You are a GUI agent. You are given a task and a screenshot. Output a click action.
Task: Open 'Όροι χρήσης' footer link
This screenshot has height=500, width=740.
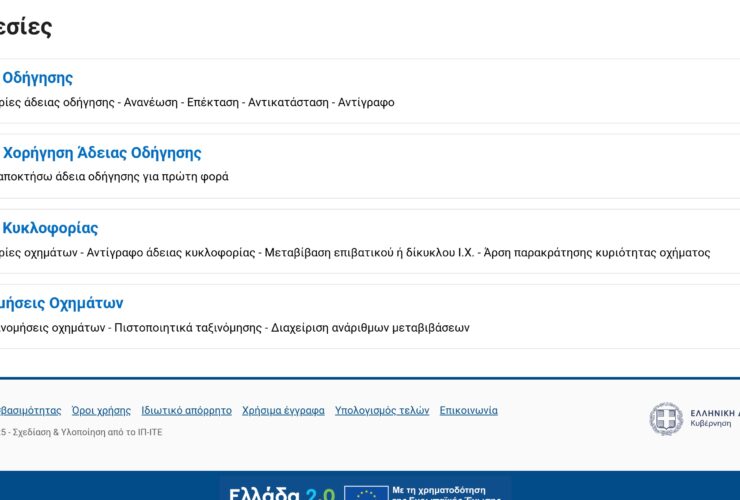101,411
